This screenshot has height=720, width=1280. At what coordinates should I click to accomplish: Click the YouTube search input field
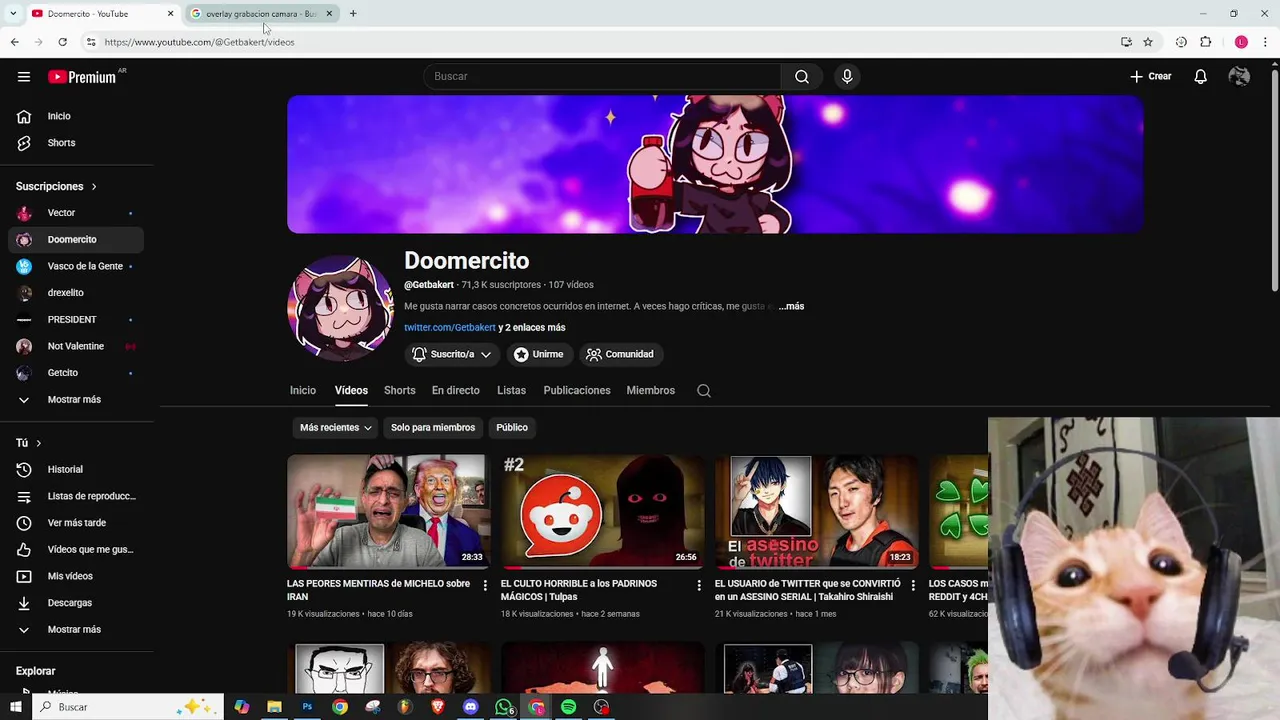point(603,77)
